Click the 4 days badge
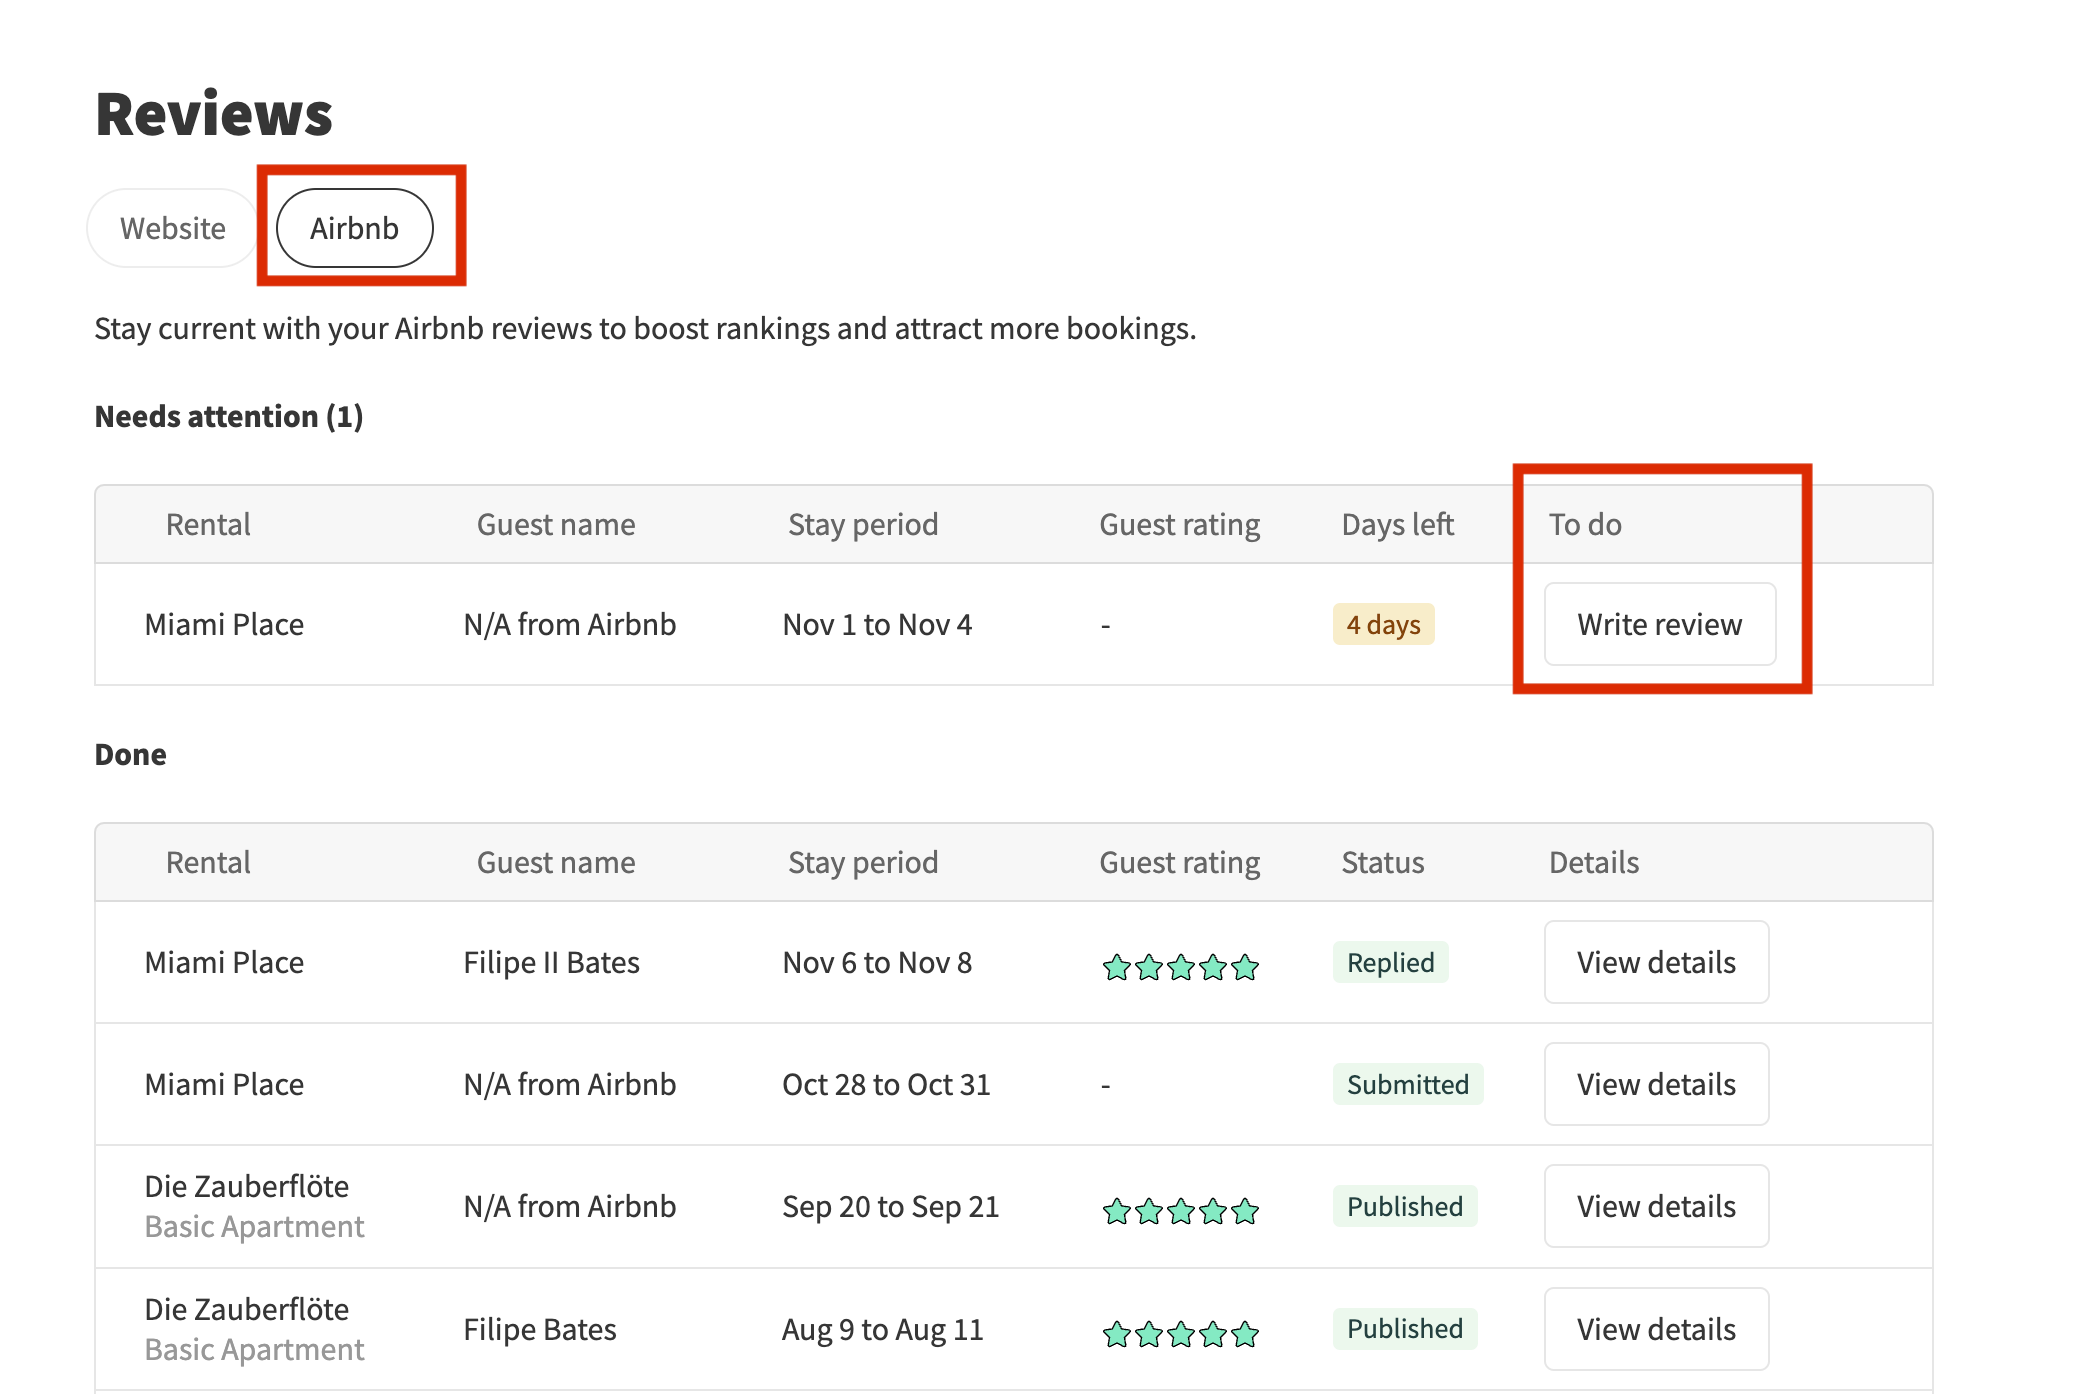 coord(1383,624)
